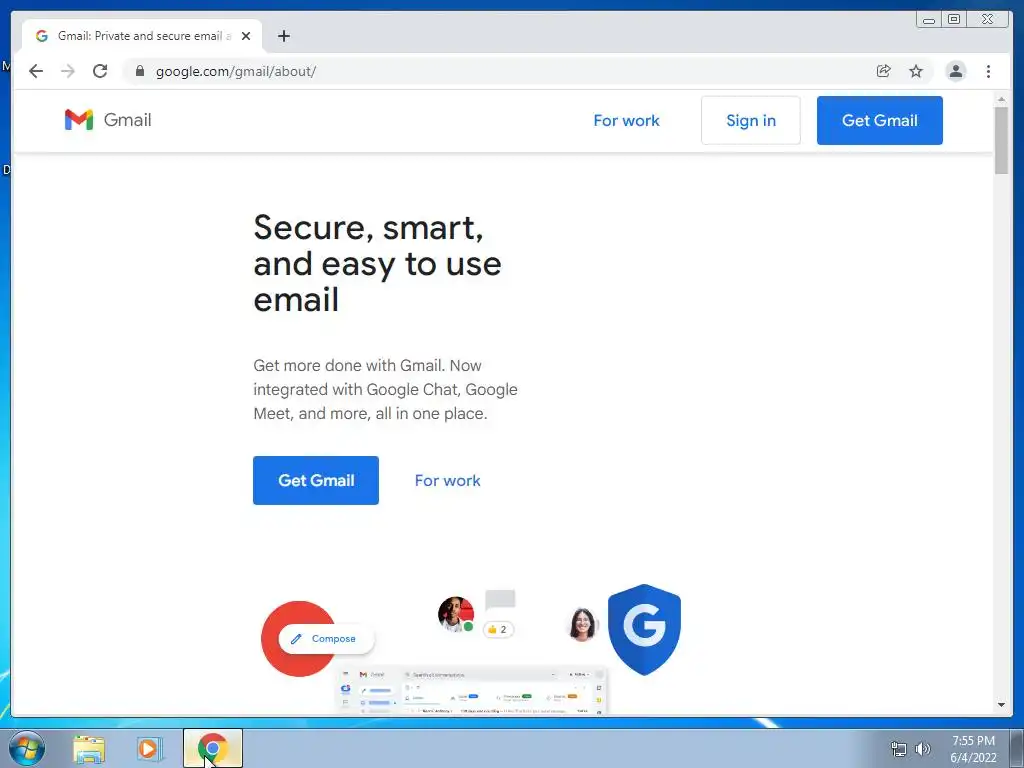Open the Chrome profile avatar

tap(955, 71)
